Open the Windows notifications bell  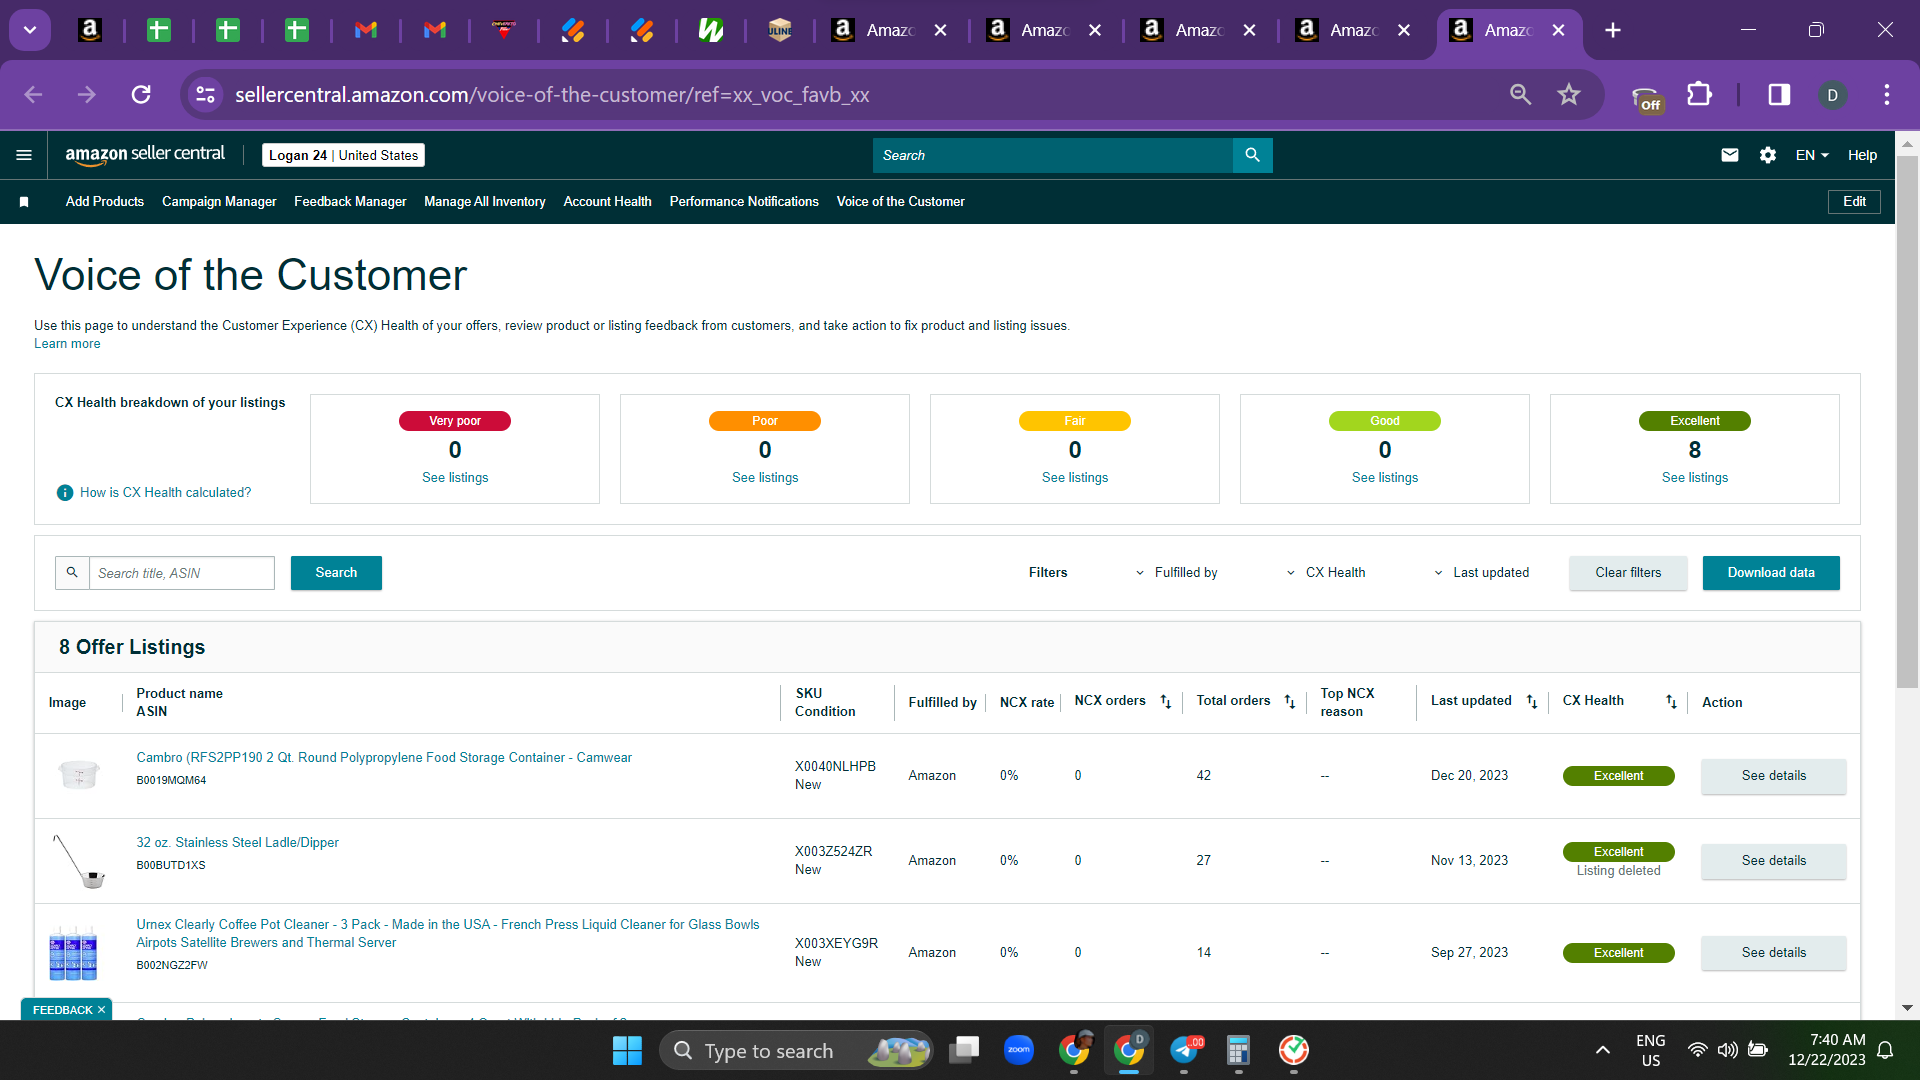click(1885, 1050)
